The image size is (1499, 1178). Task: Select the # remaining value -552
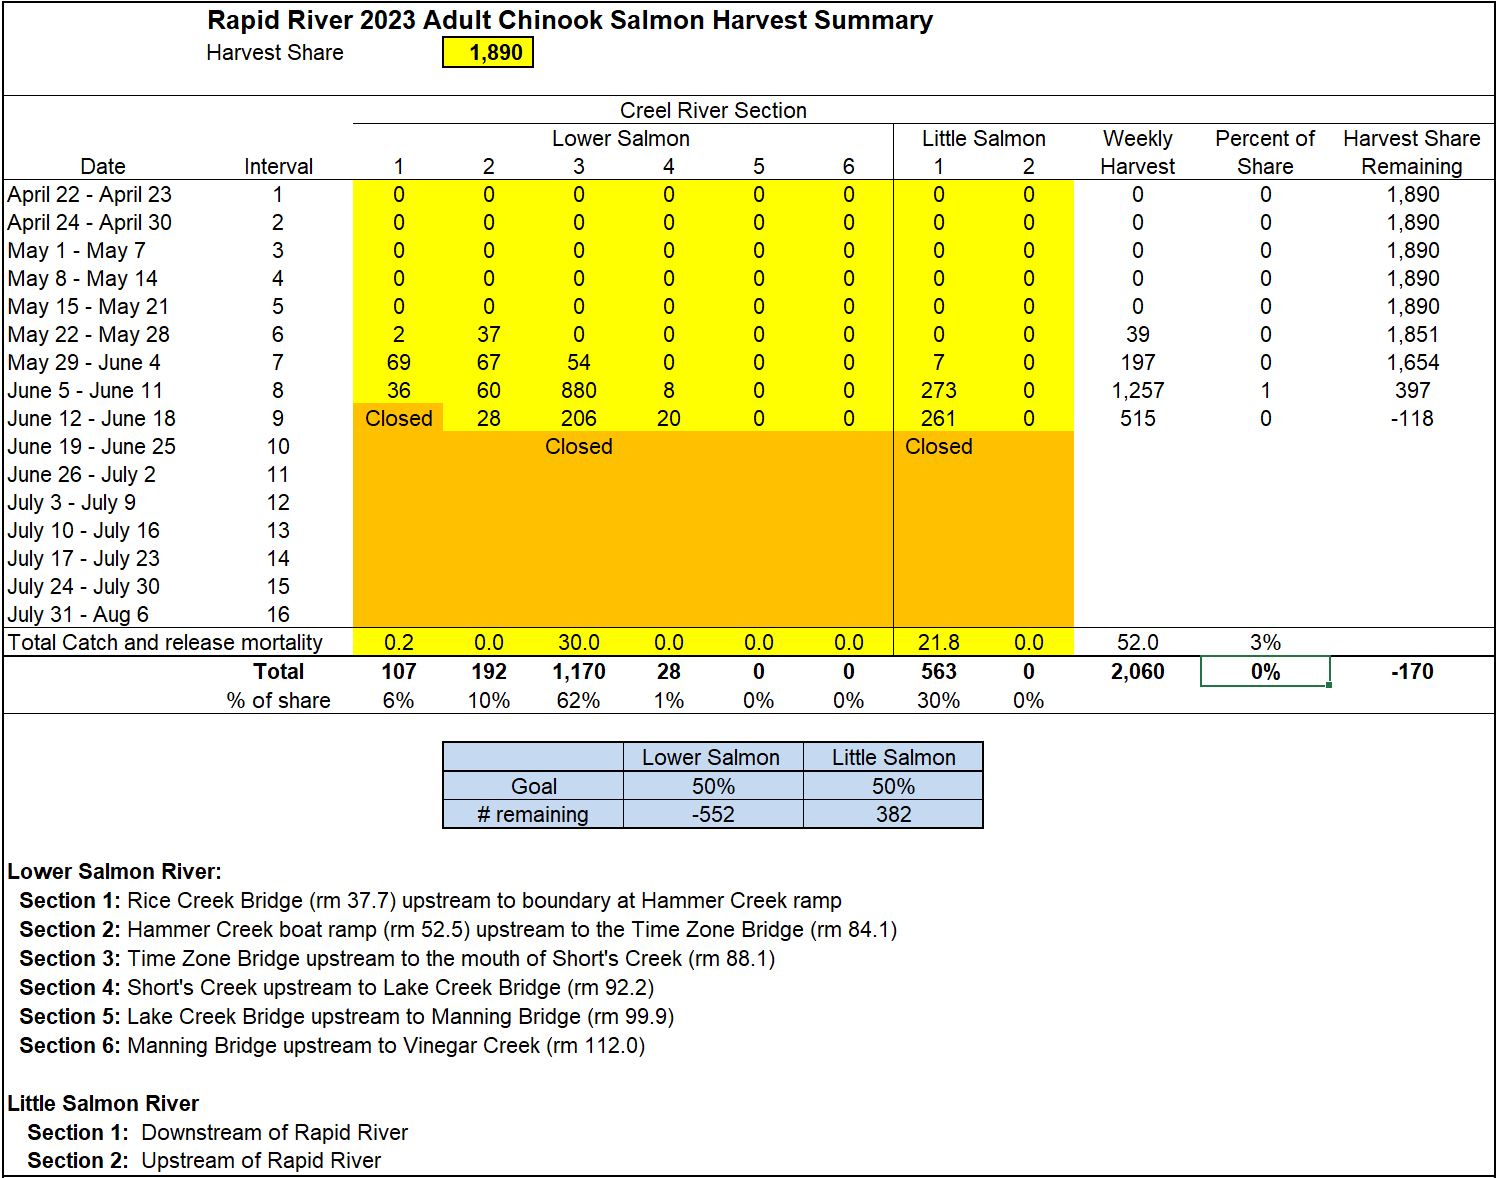pyautogui.click(x=712, y=814)
